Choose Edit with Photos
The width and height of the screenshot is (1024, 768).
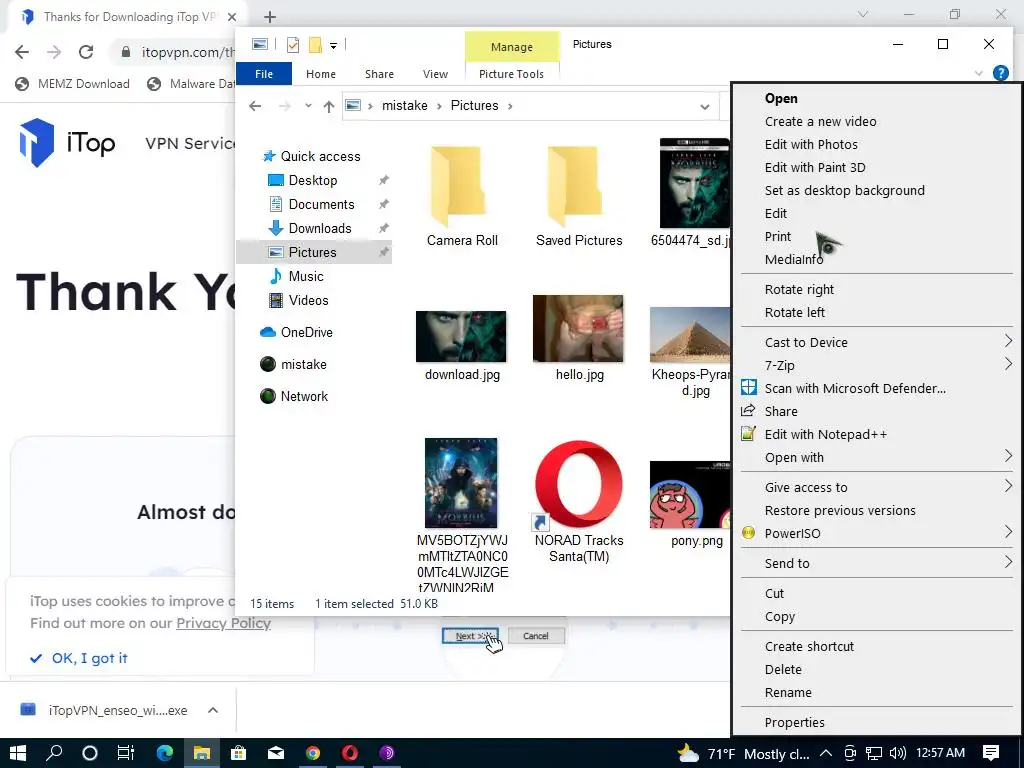point(811,144)
